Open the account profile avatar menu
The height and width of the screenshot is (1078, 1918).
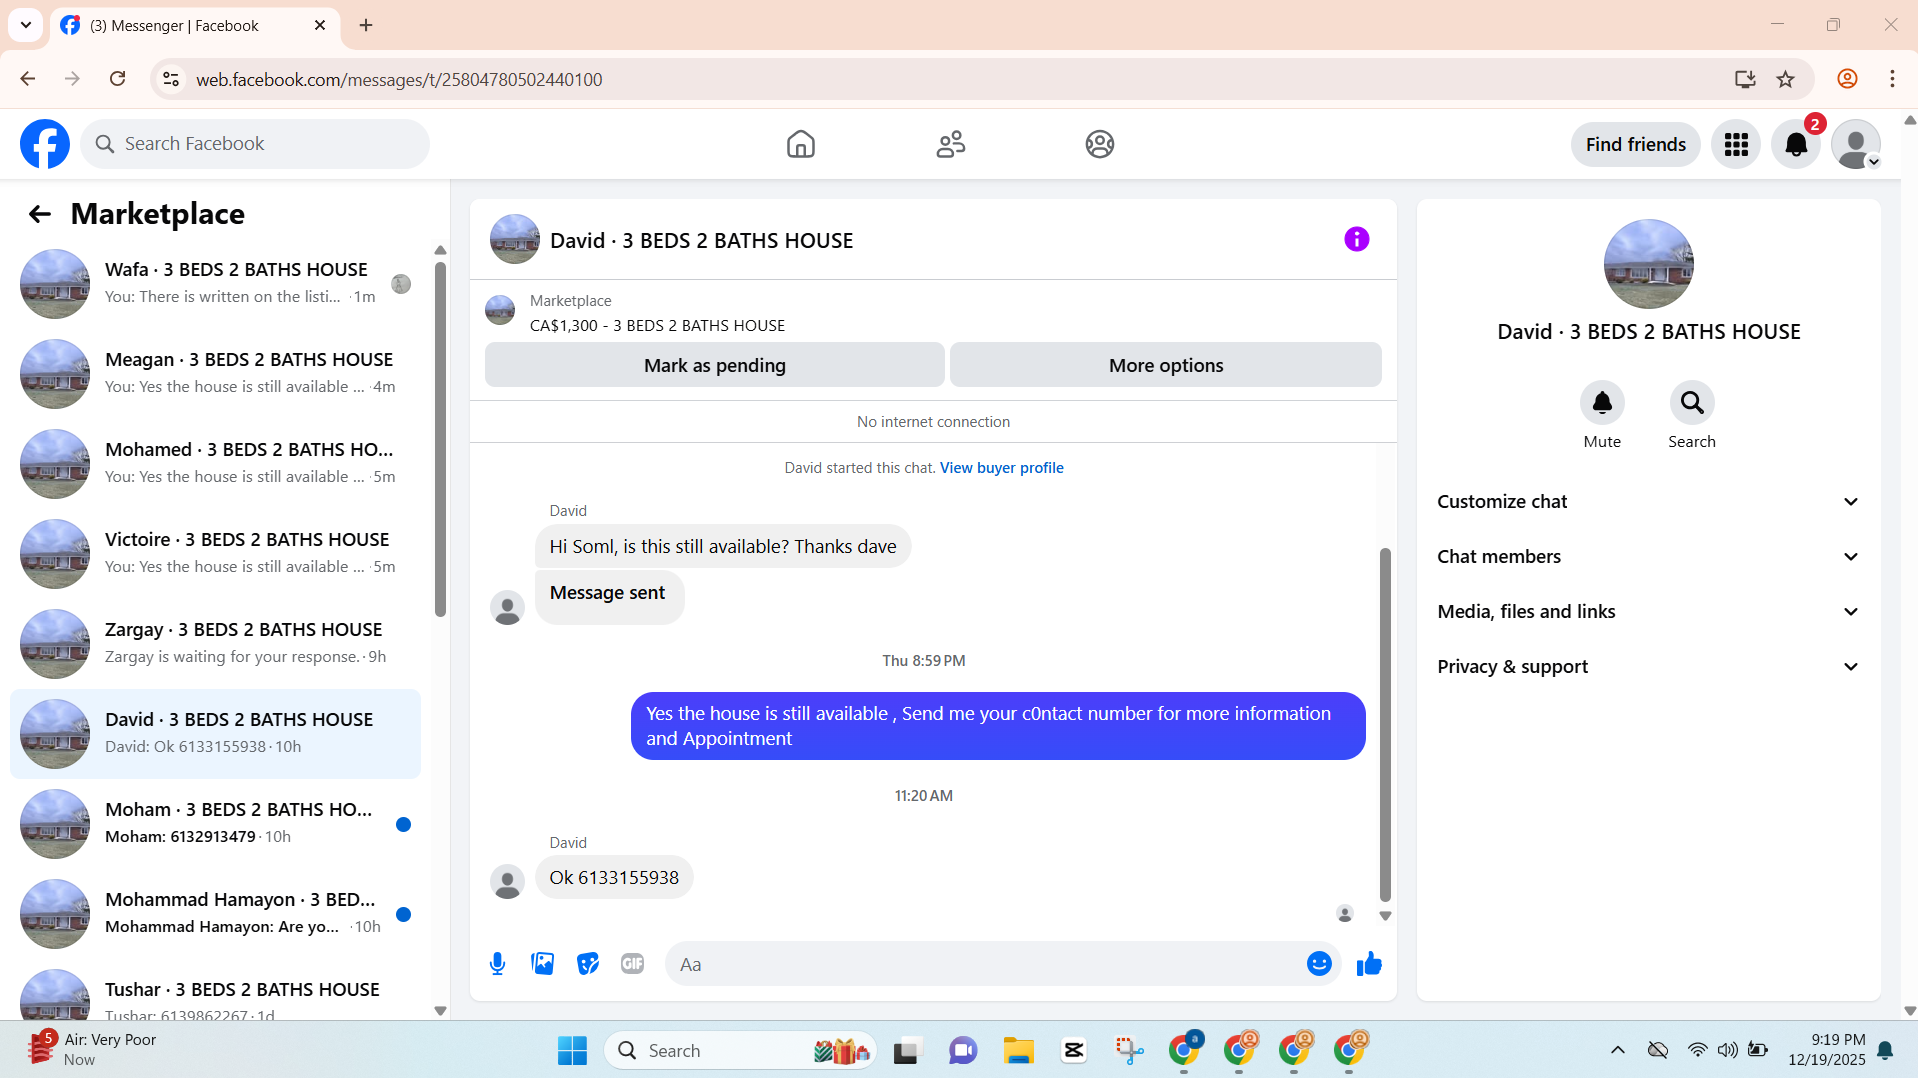click(1856, 144)
